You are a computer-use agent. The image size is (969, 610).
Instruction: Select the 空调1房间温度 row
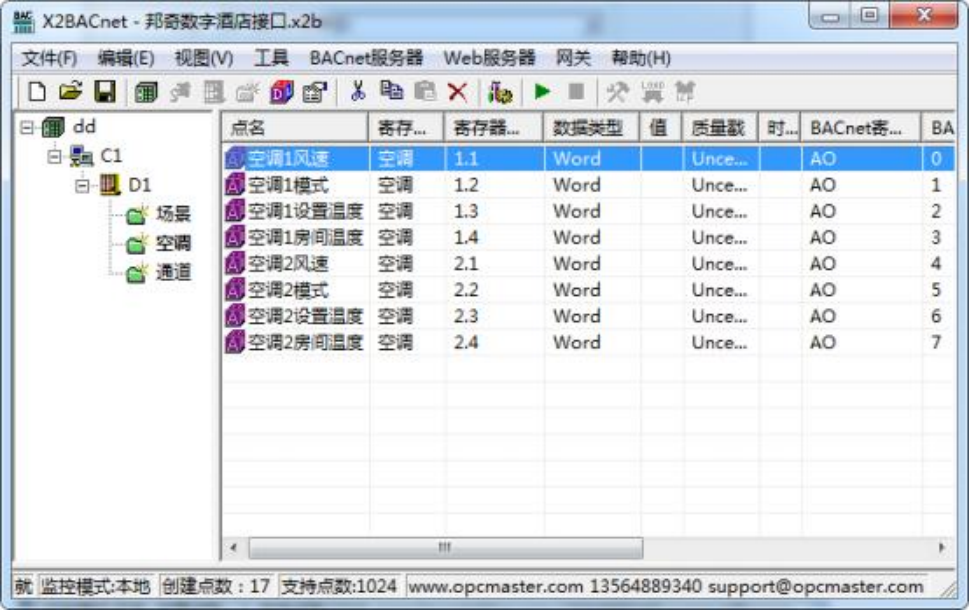click(x=587, y=237)
